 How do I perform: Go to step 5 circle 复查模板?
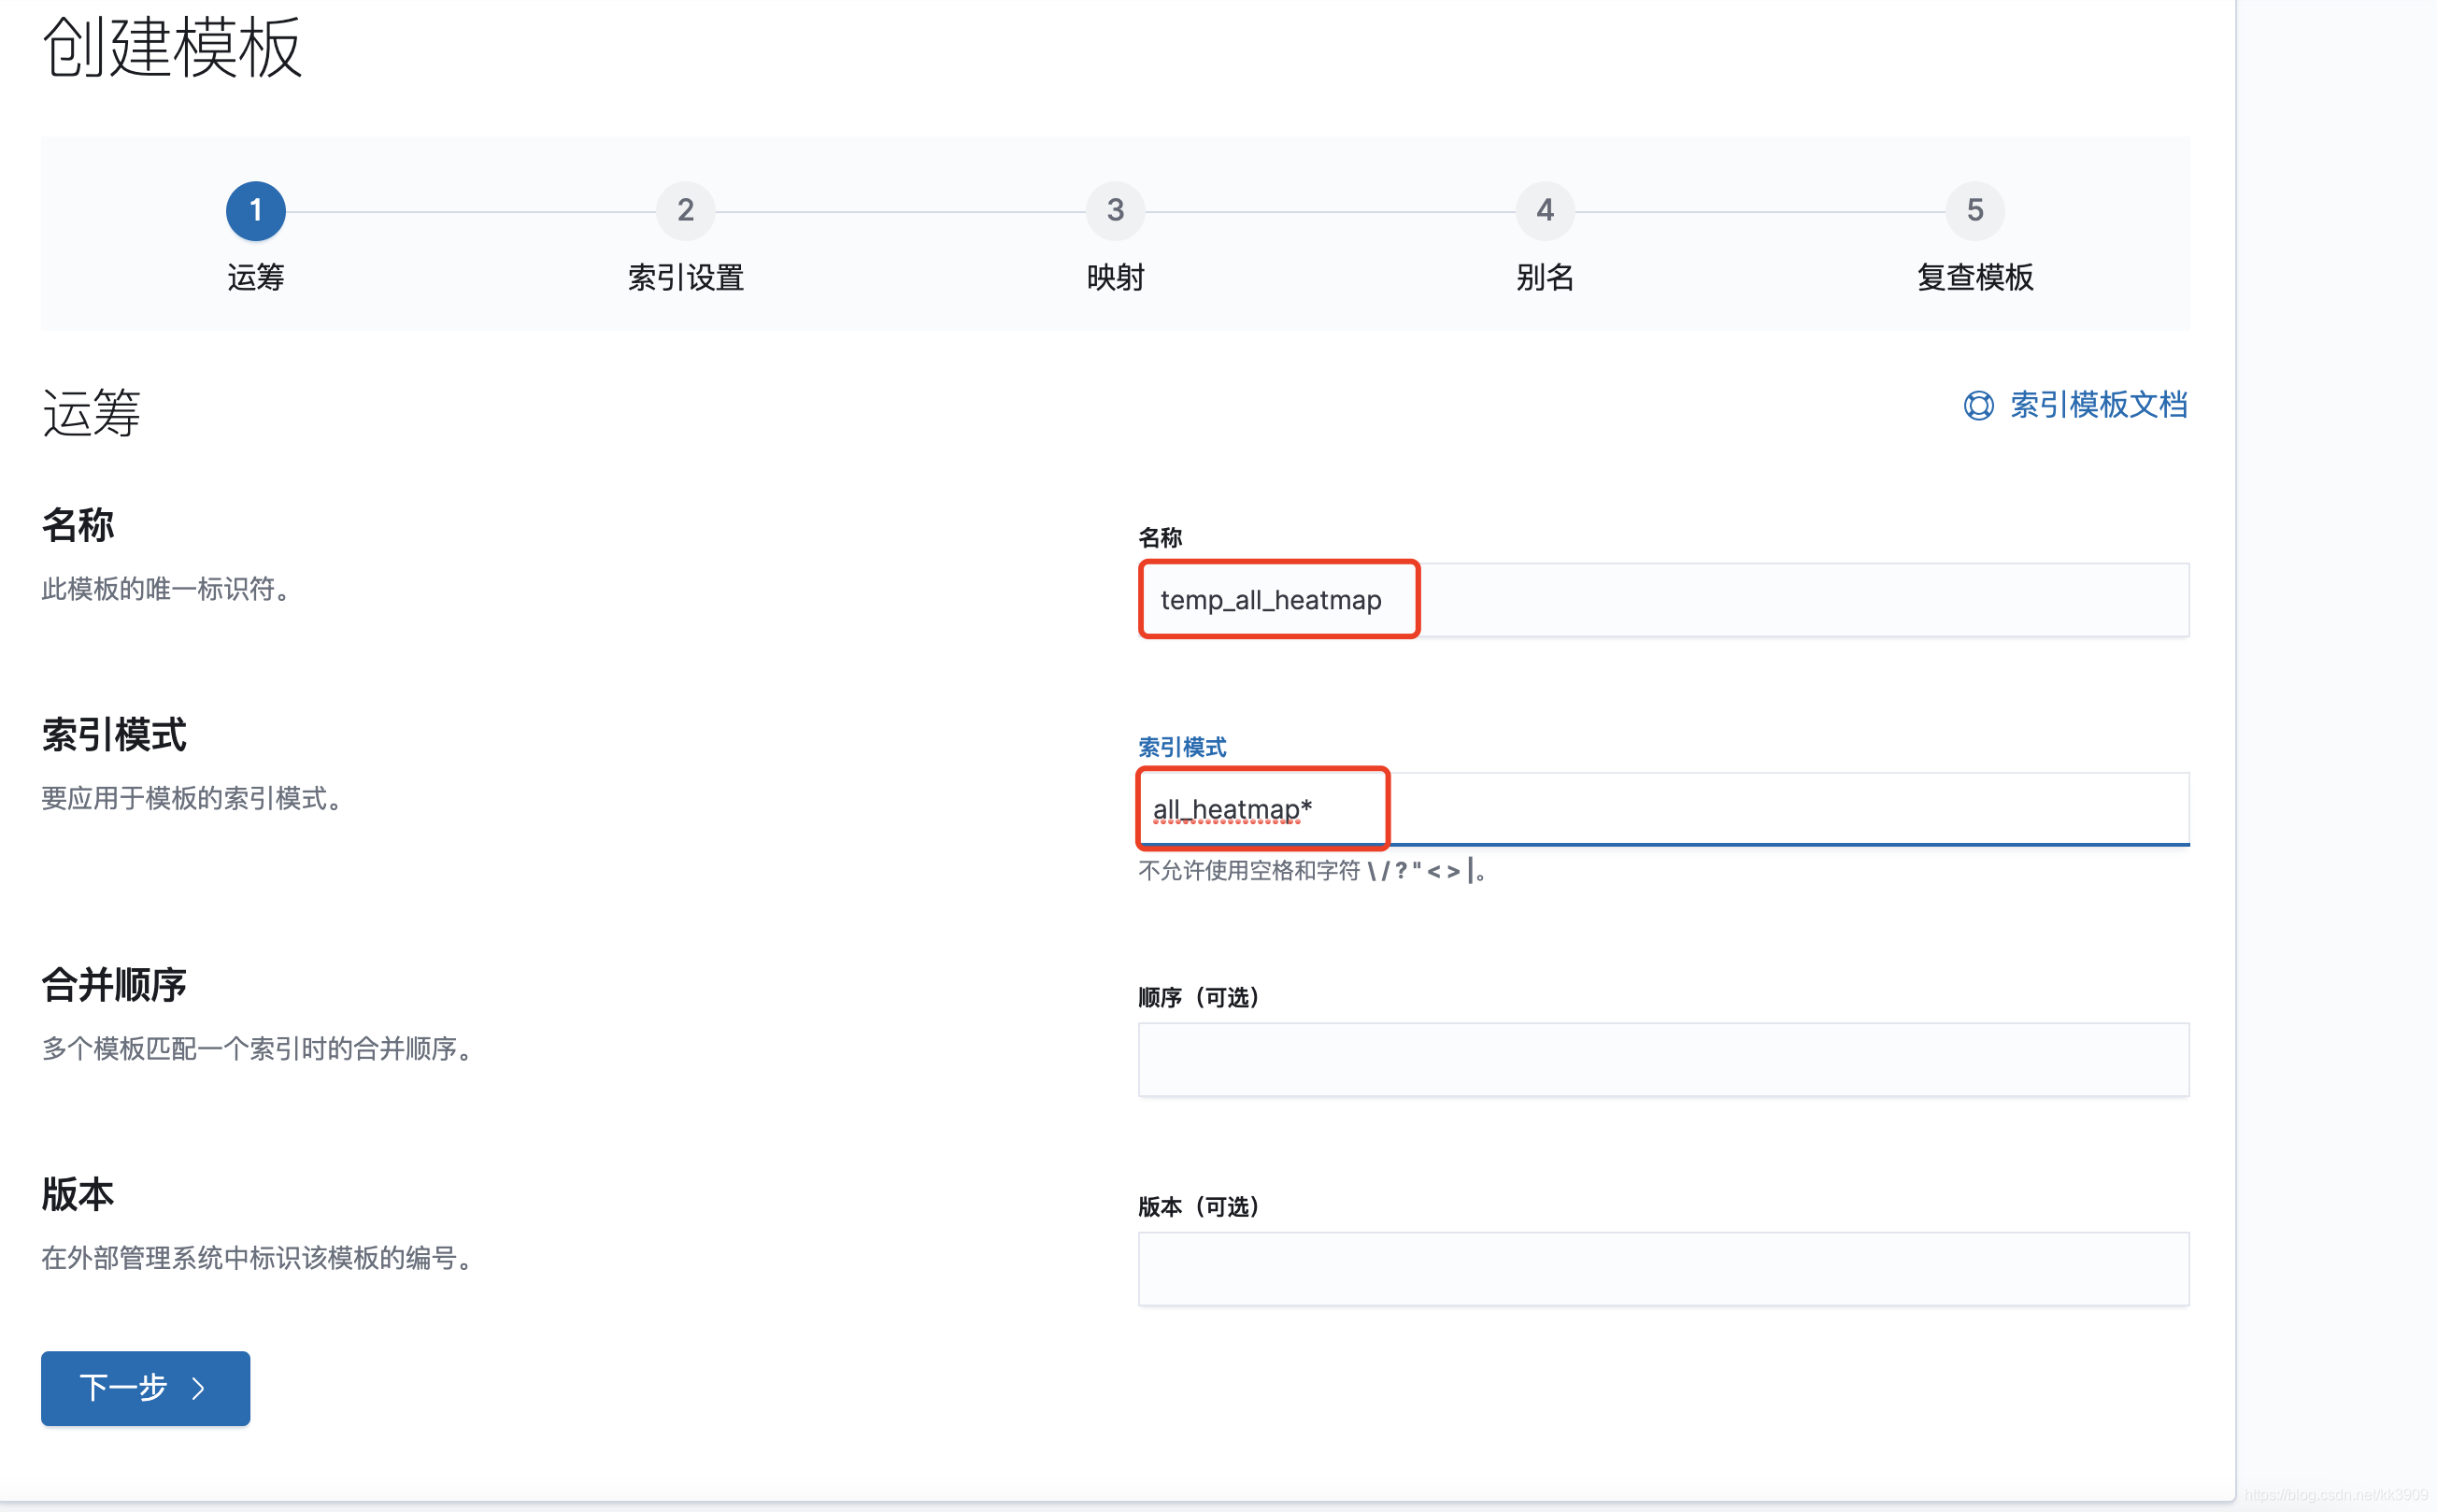click(x=1975, y=211)
